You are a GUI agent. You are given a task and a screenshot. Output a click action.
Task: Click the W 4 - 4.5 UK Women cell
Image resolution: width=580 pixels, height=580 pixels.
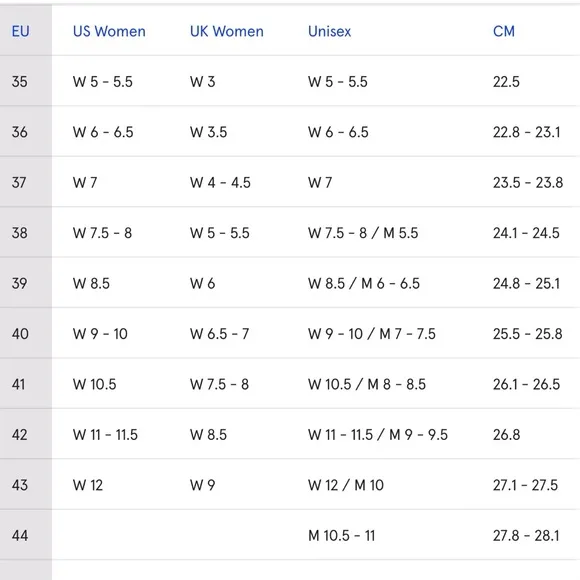pyautogui.click(x=220, y=183)
